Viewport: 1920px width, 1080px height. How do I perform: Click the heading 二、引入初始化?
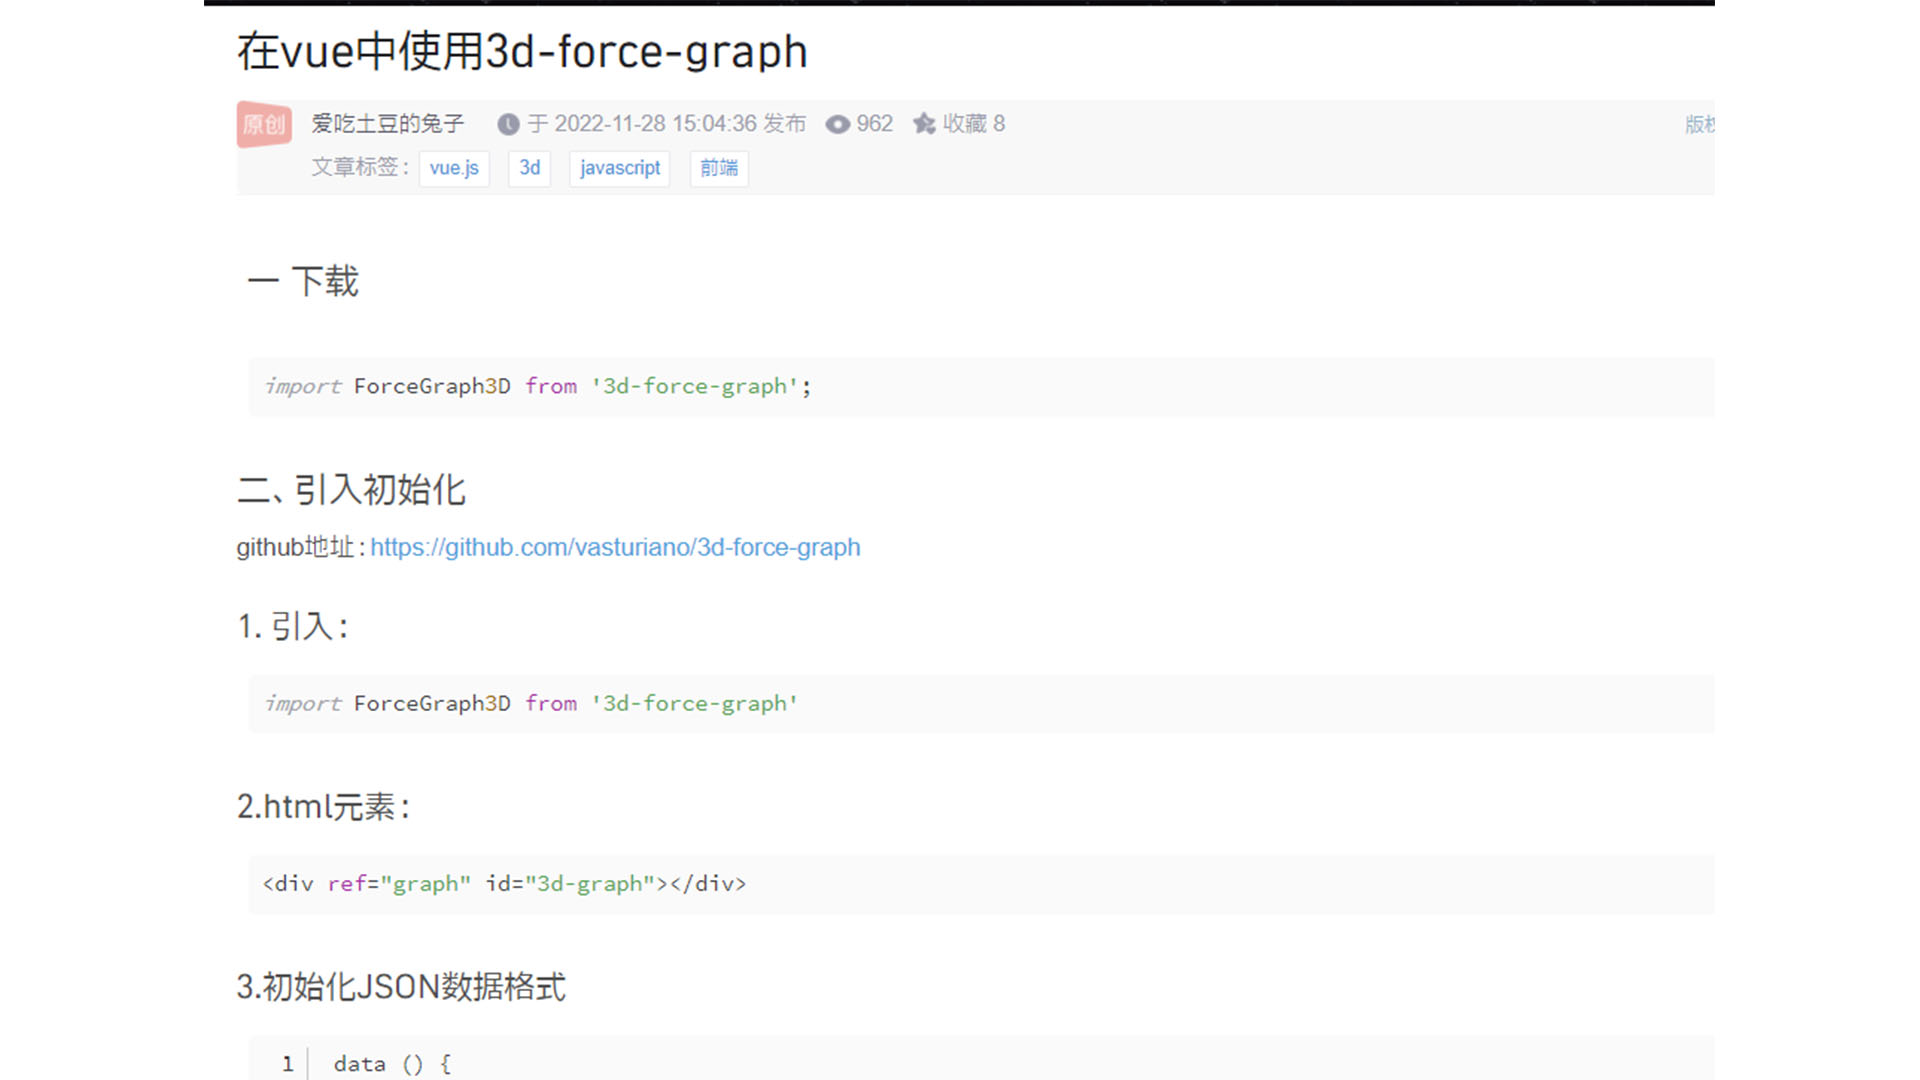coord(351,490)
